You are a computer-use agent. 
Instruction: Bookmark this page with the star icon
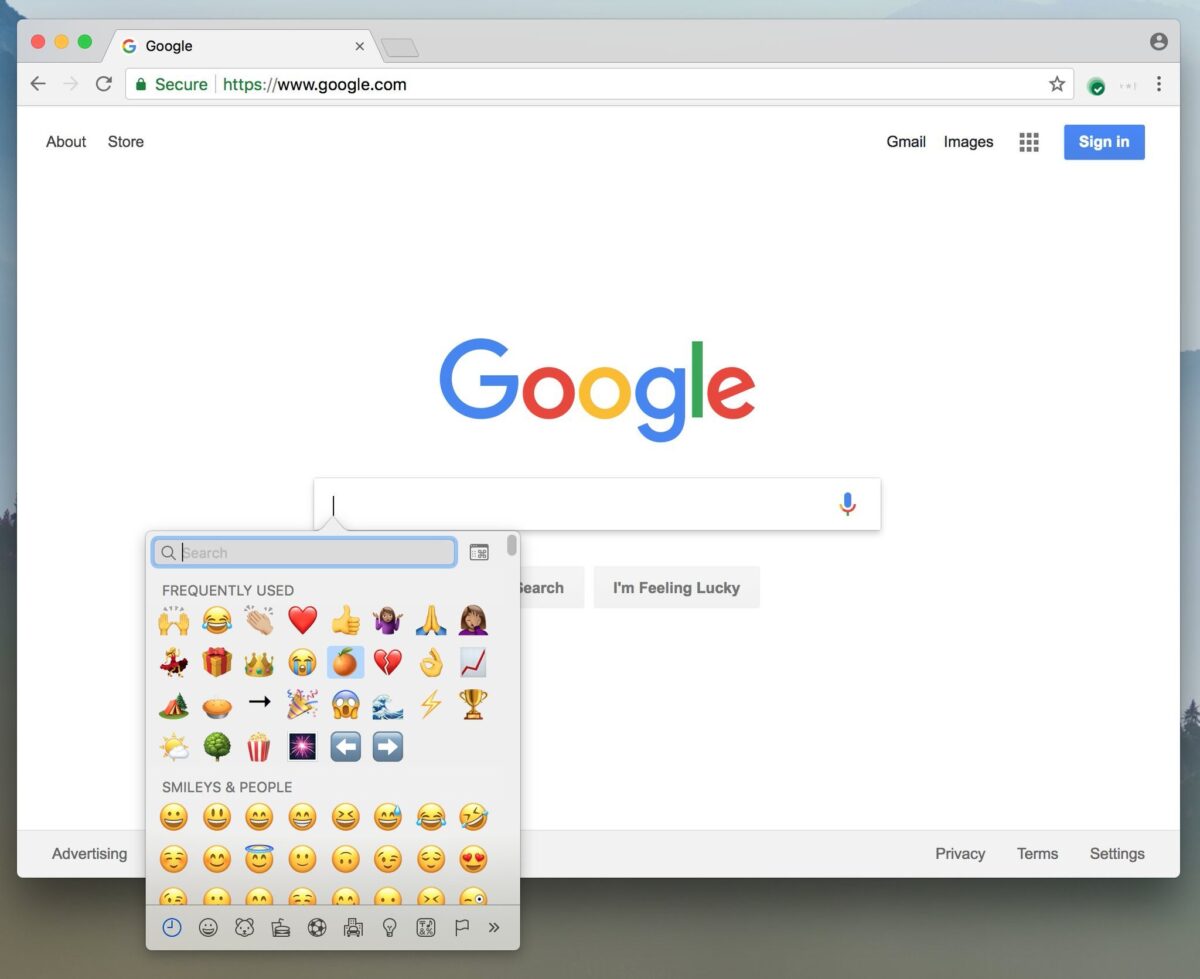pyautogui.click(x=1057, y=84)
